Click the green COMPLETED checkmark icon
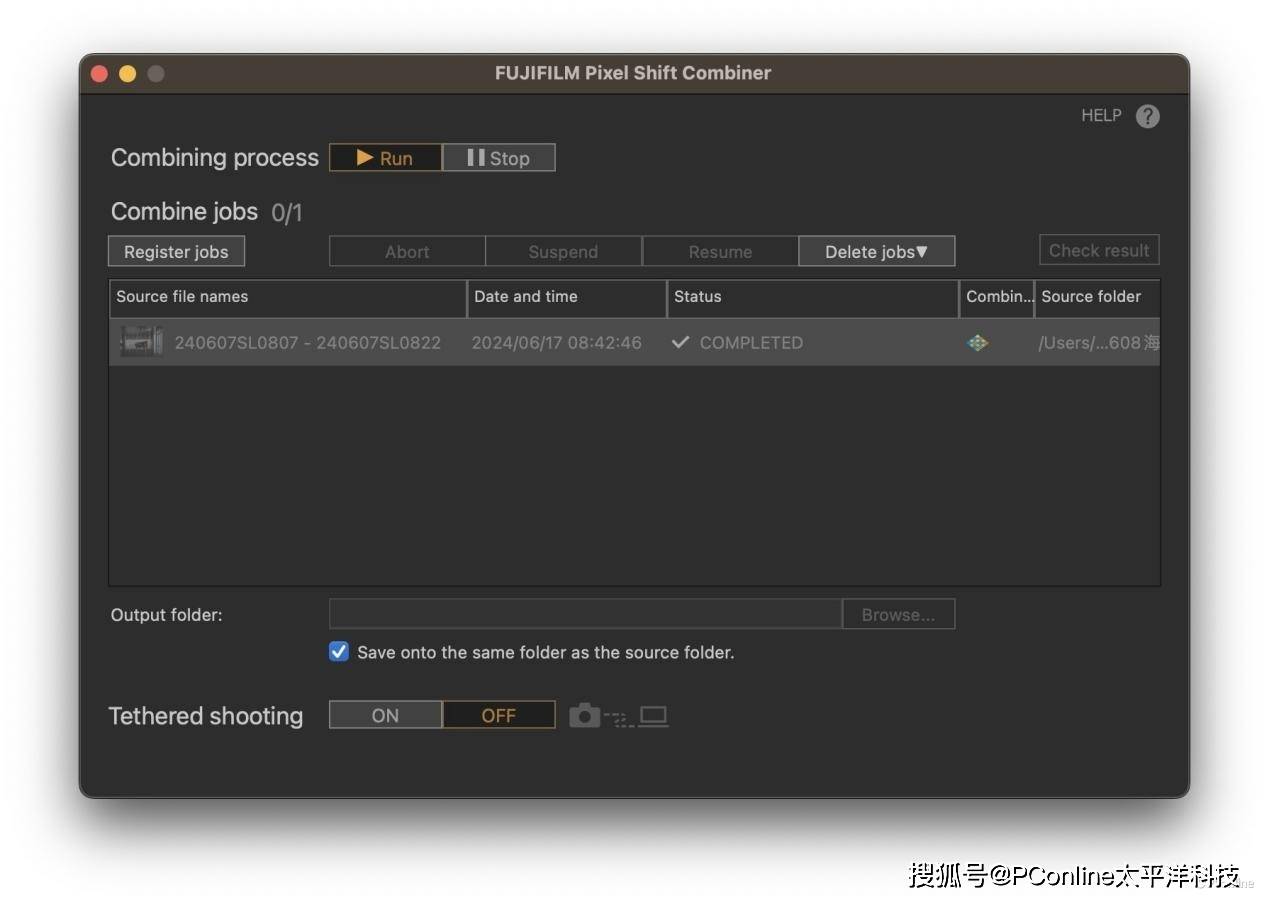 (681, 343)
